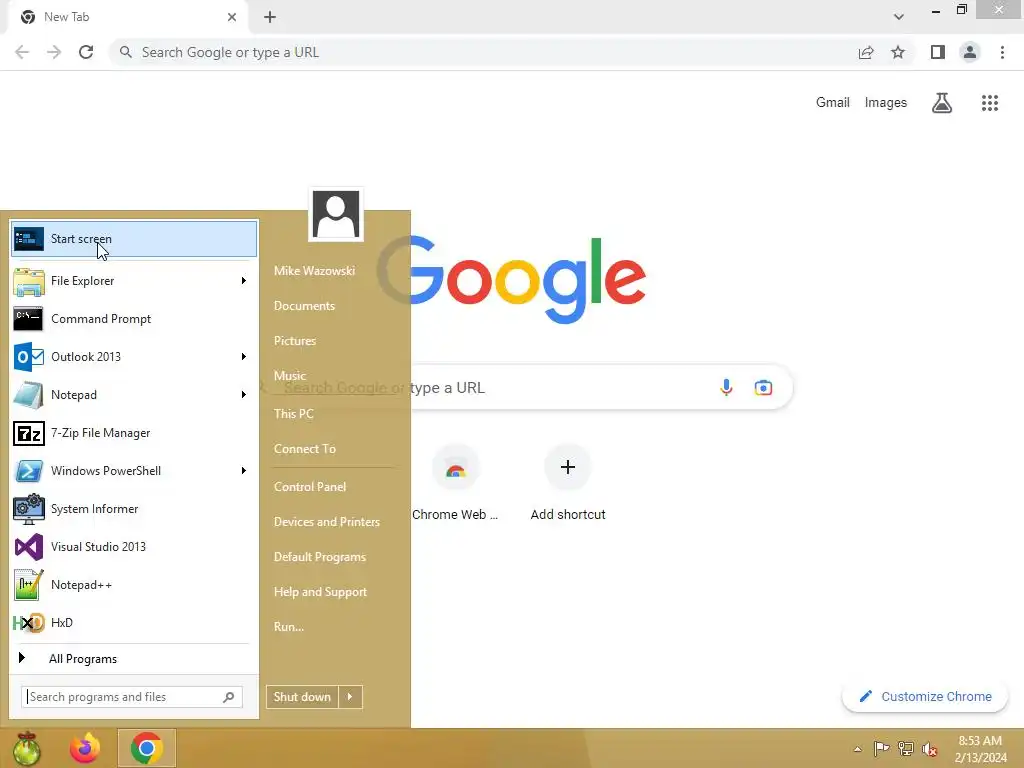Click the HxD hex editor icon
This screenshot has height=768, width=1024.
coord(29,622)
